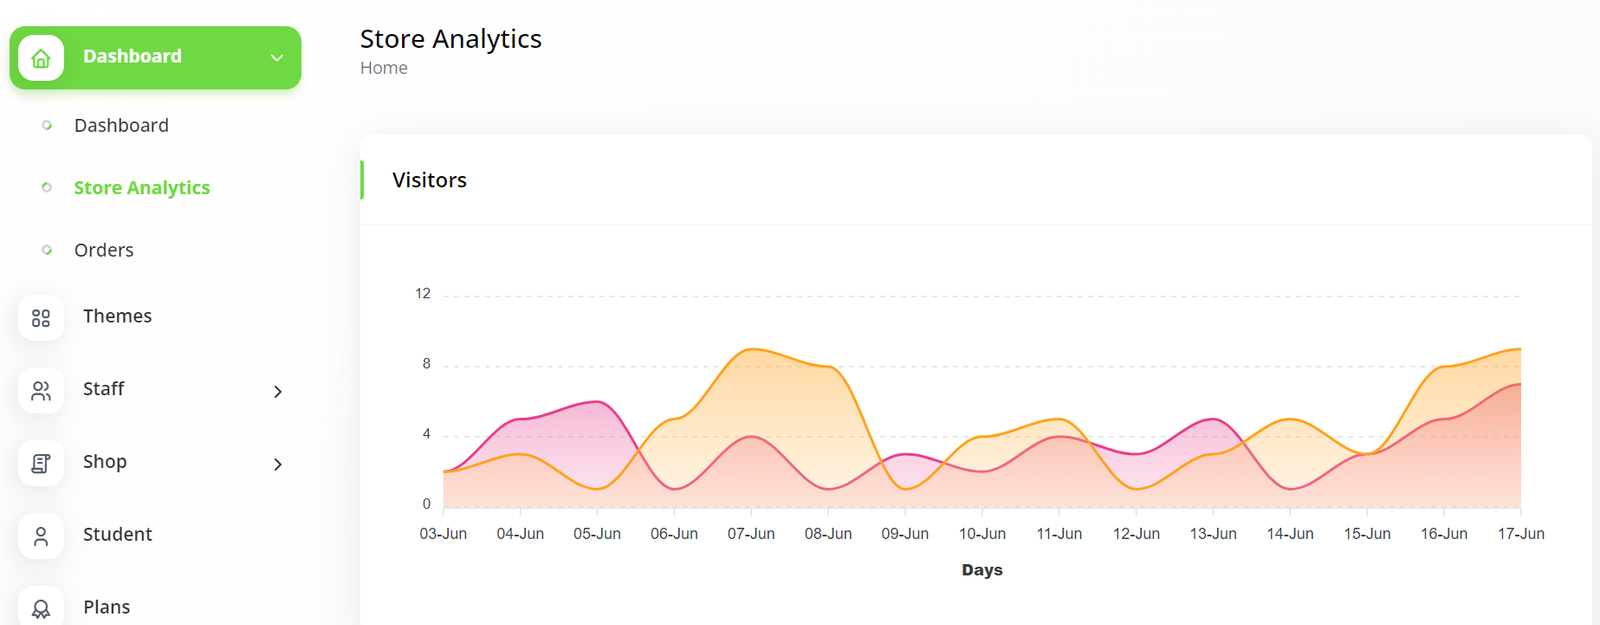Click the bullet dot beside Orders
The width and height of the screenshot is (1600, 625).
47,250
